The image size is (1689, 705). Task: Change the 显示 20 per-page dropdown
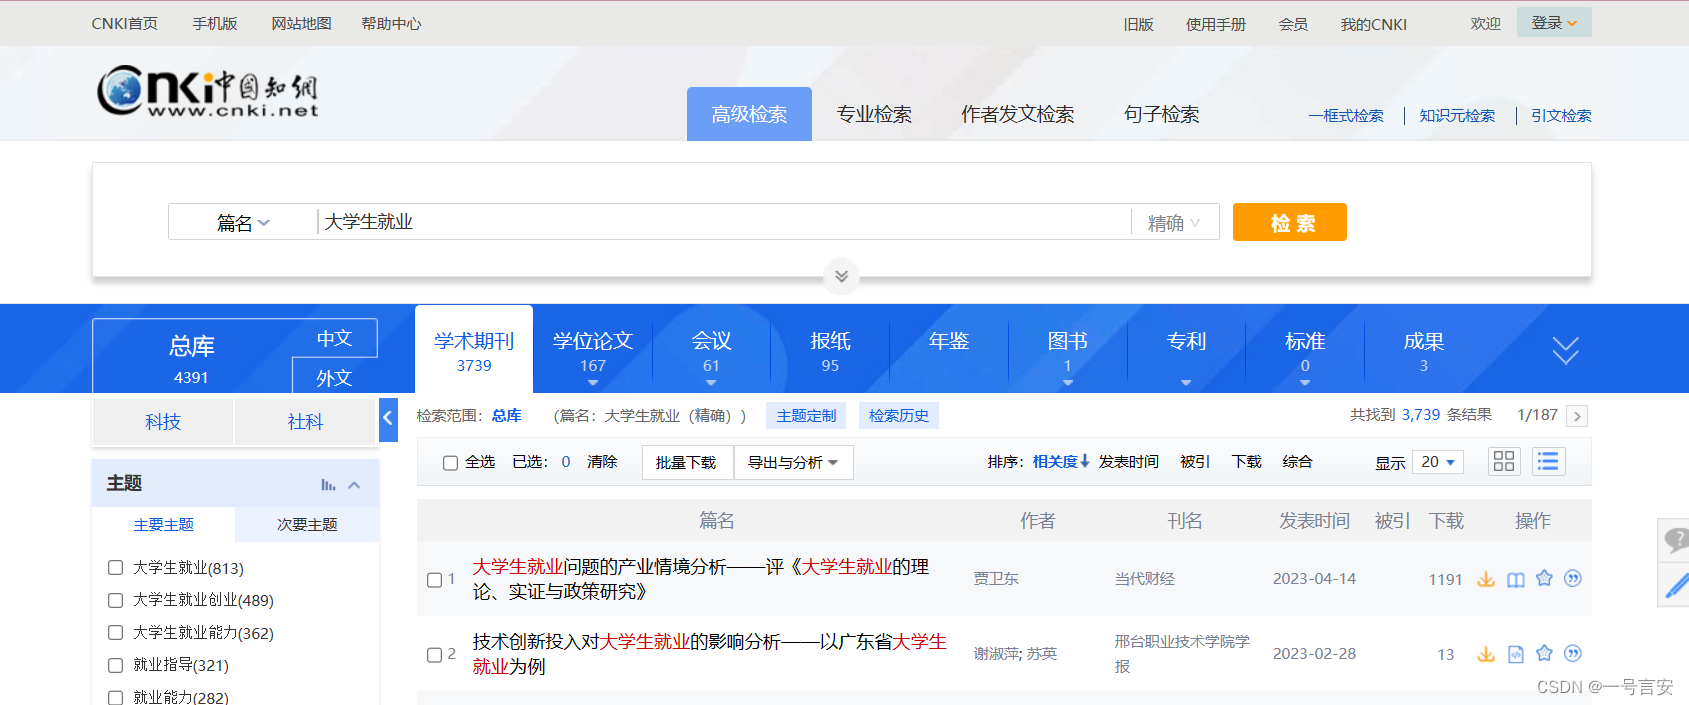1439,462
